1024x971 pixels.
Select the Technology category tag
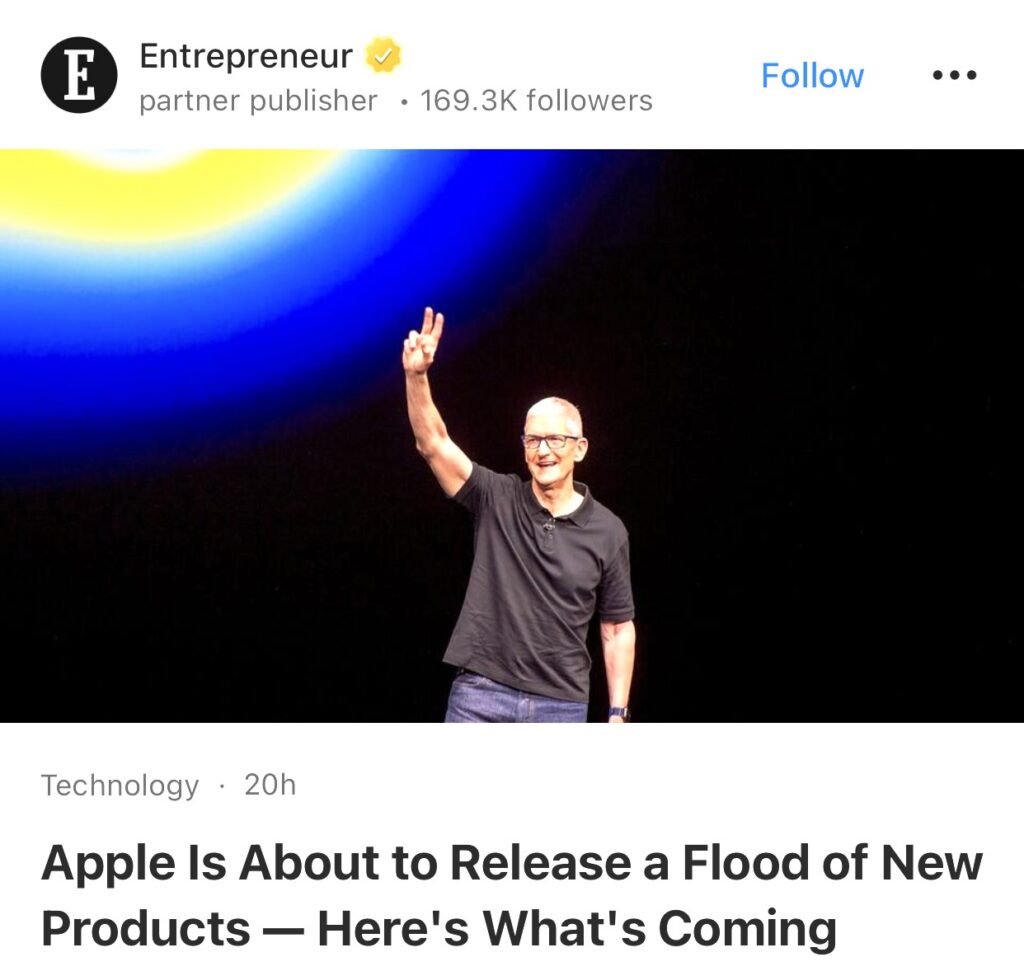tap(120, 785)
